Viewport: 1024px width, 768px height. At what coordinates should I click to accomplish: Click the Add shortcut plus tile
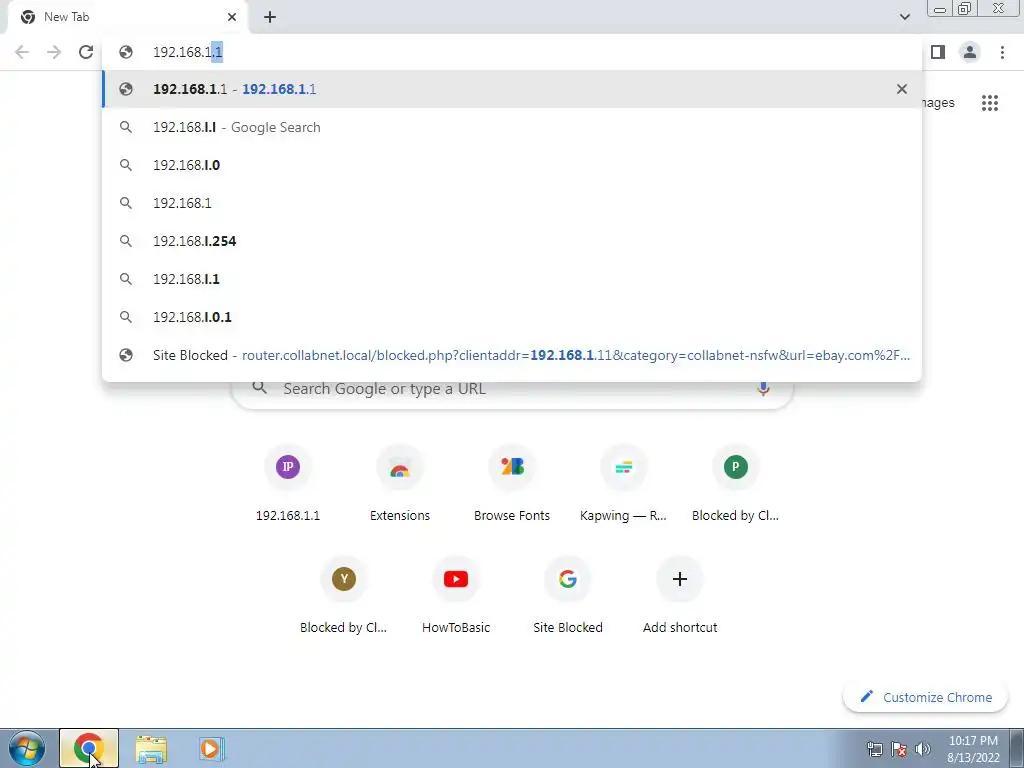point(680,596)
